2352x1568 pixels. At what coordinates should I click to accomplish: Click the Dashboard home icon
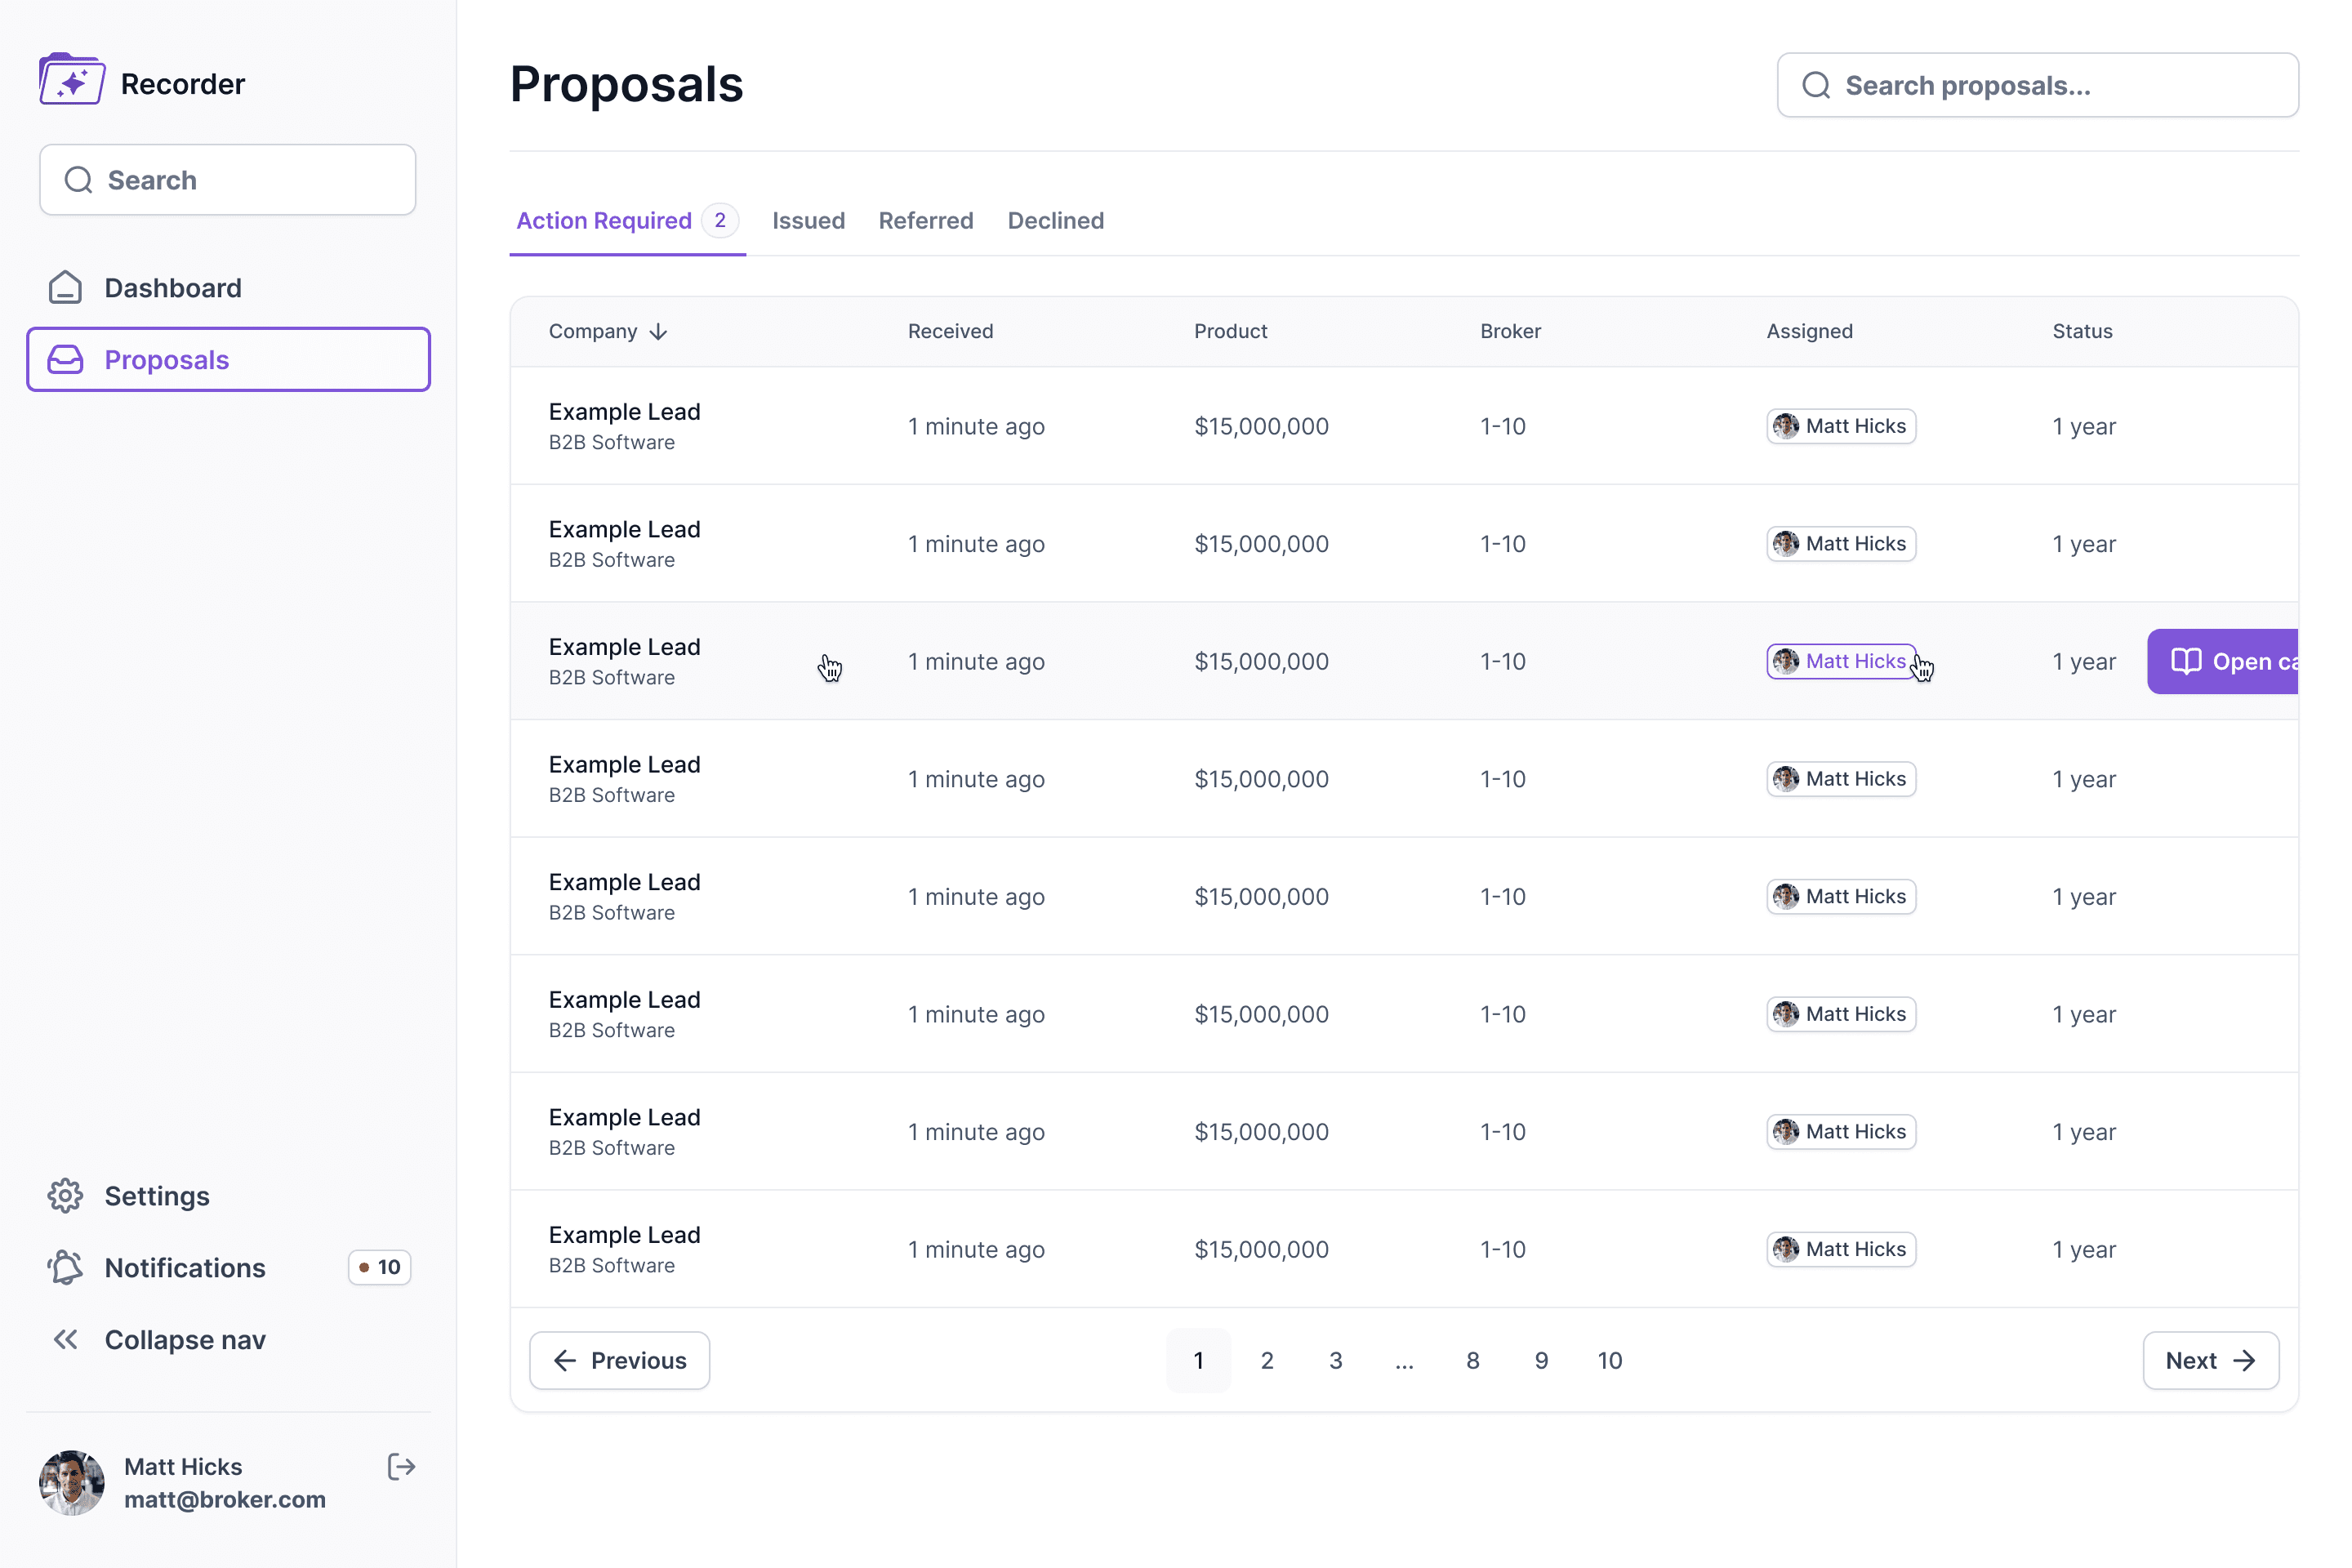[65, 288]
